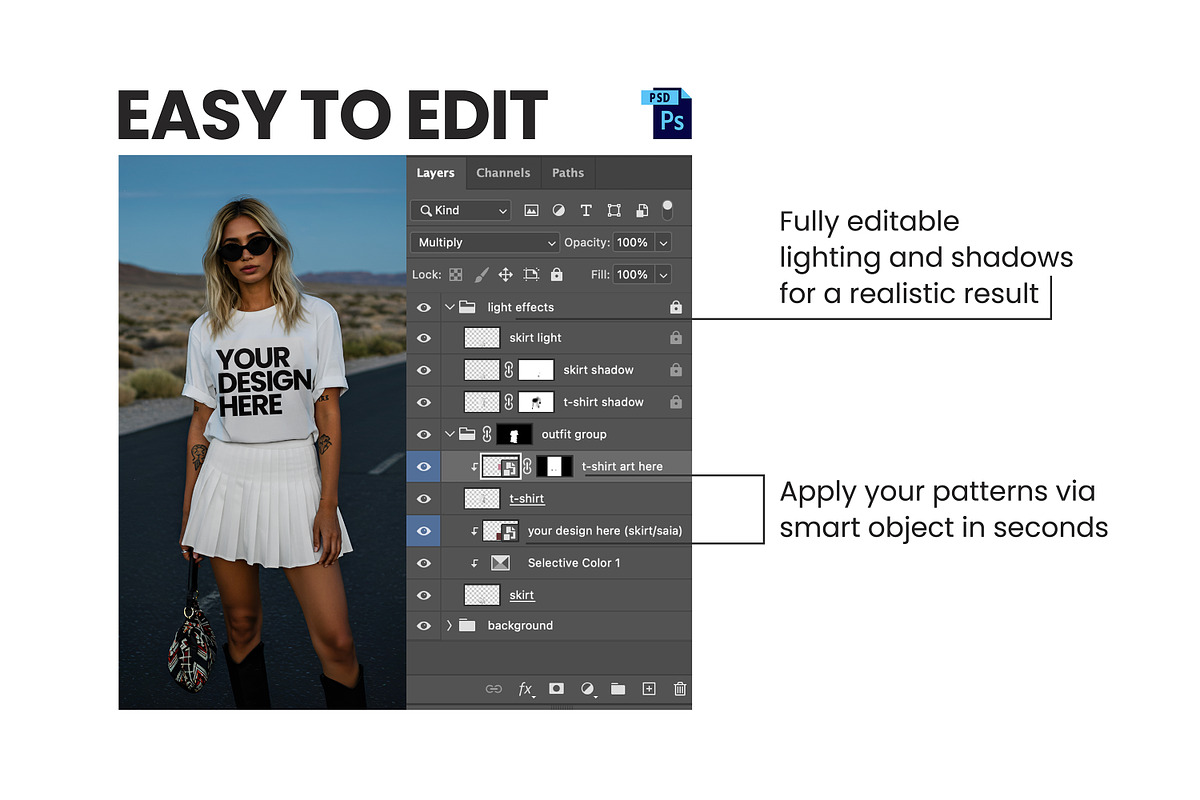This screenshot has height=800, width=1200.
Task: Lock transparent pixels checkerboard icon
Action: [456, 274]
